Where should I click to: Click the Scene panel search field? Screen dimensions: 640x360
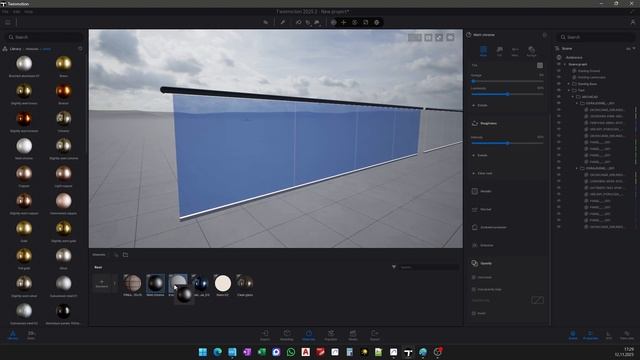click(x=597, y=37)
